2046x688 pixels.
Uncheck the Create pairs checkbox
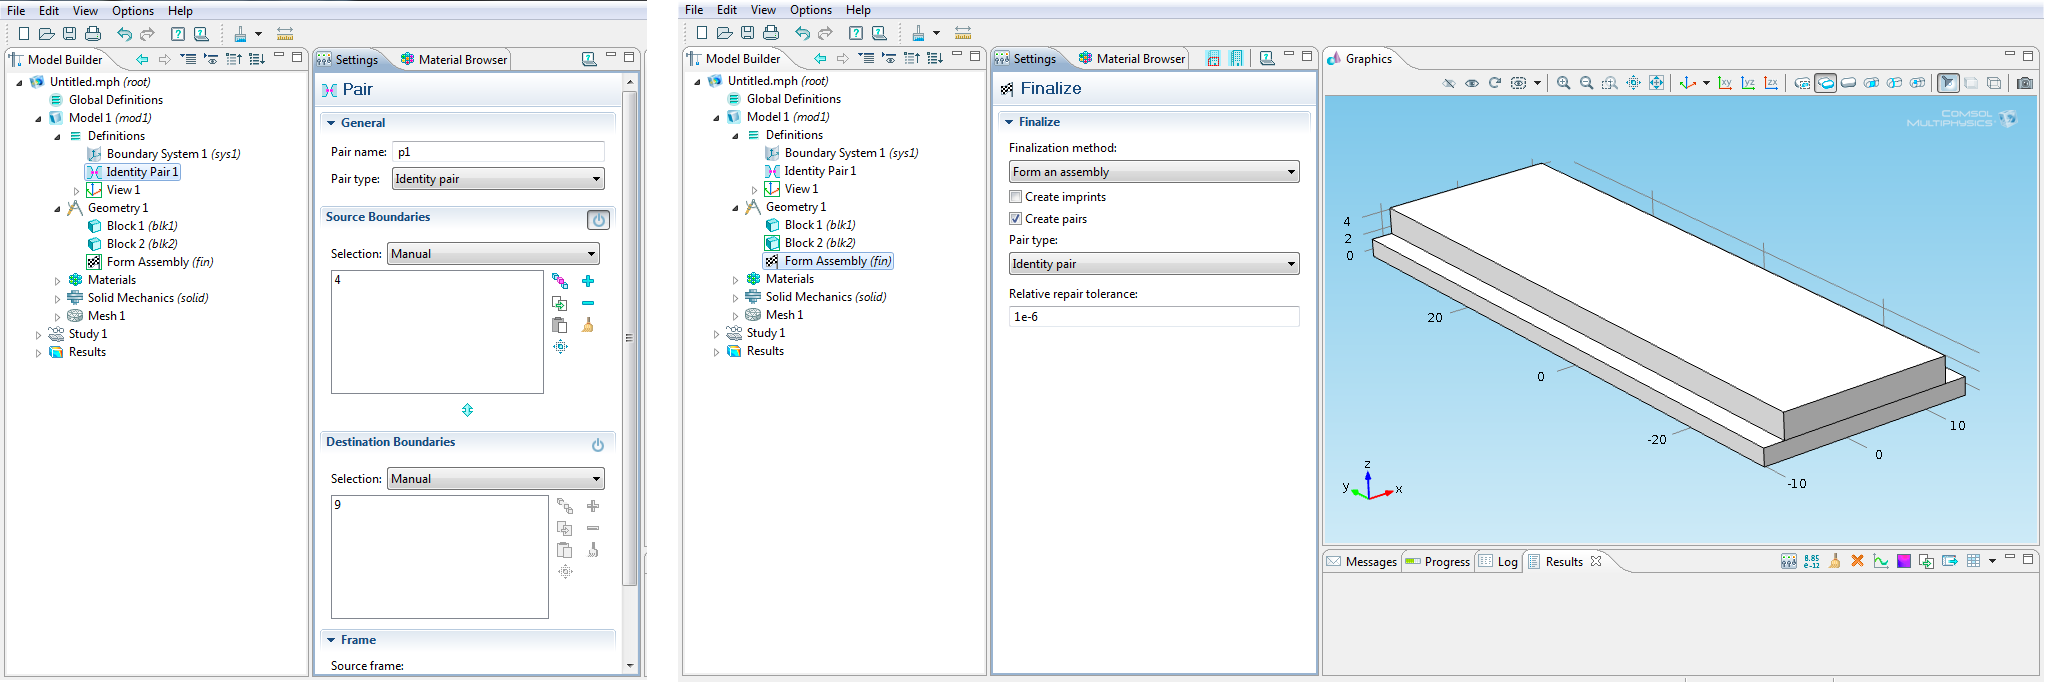(x=1016, y=219)
